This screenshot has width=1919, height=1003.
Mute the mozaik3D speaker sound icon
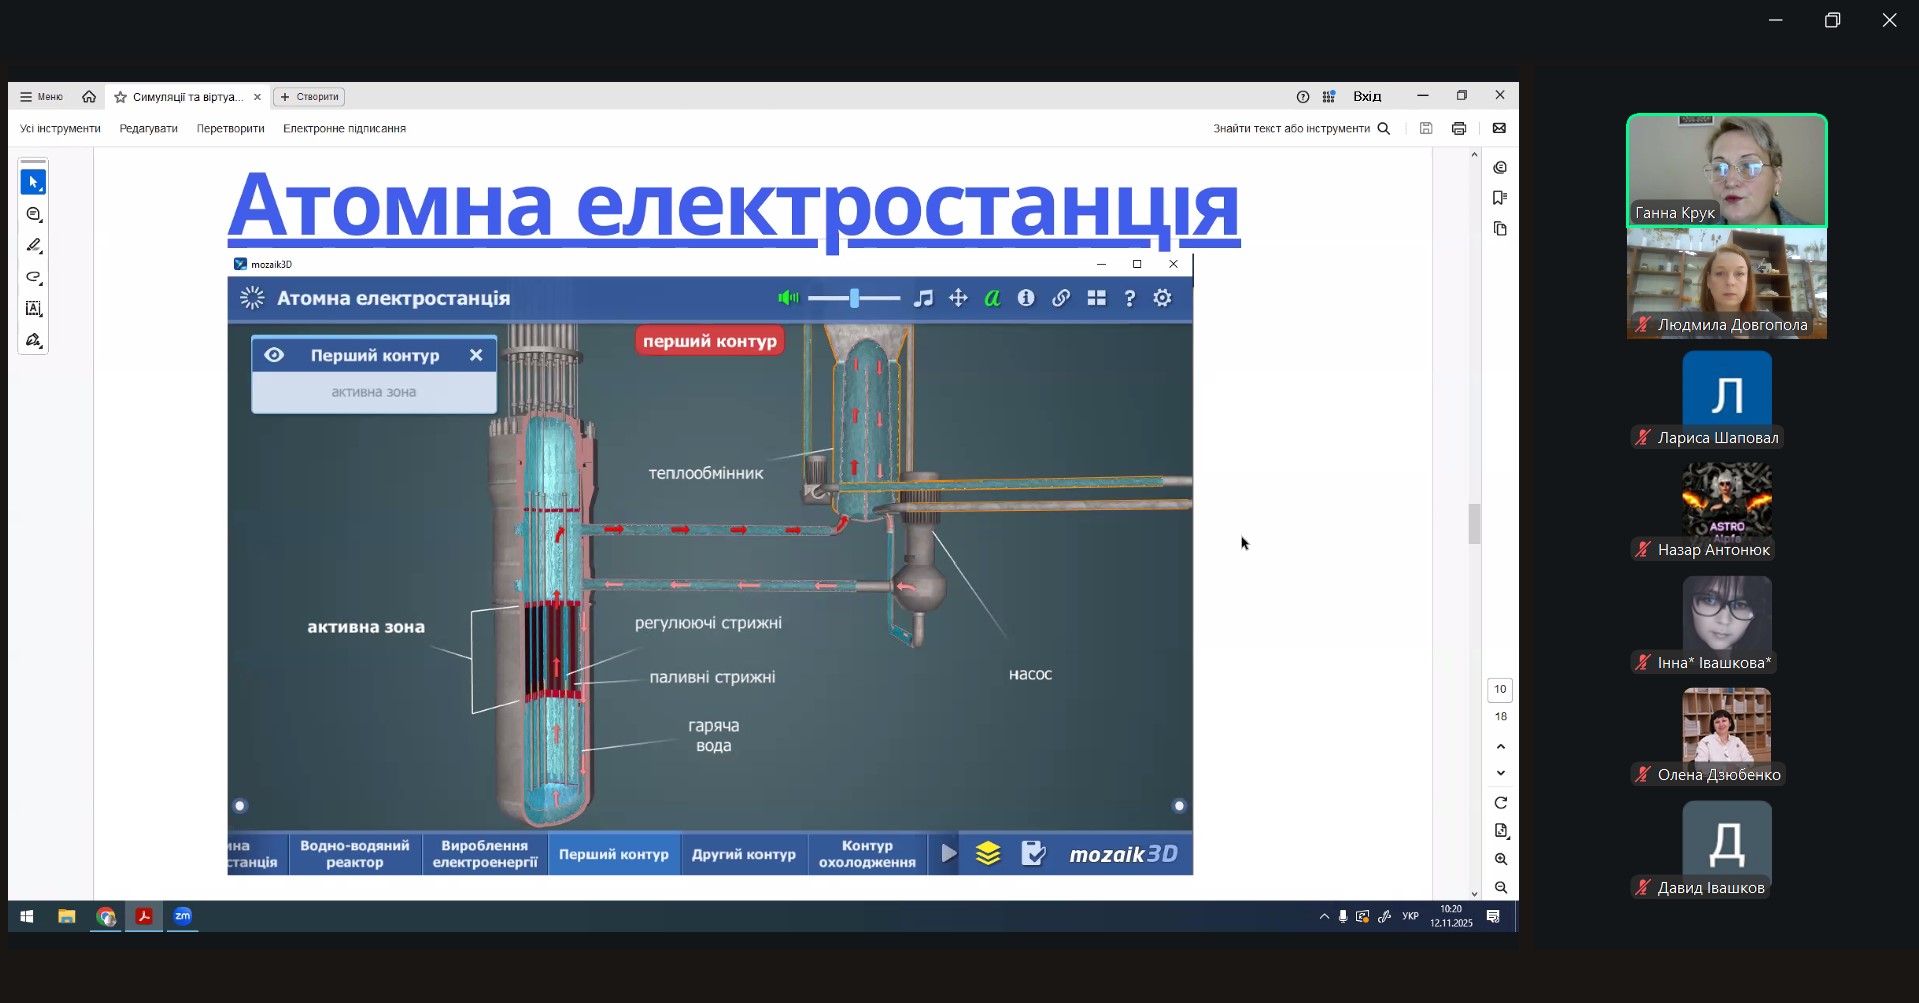(789, 298)
